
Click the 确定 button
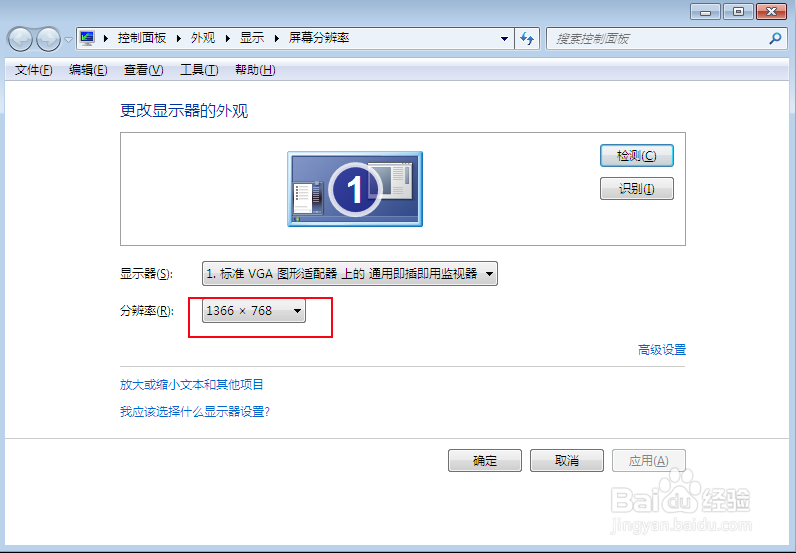(485, 461)
